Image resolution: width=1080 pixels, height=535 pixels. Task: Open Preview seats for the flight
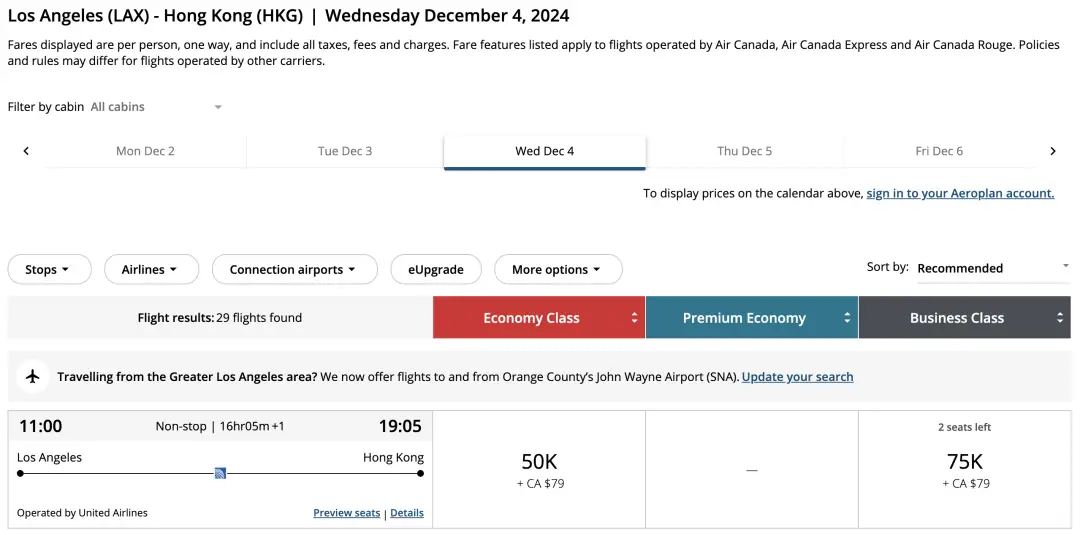(346, 513)
